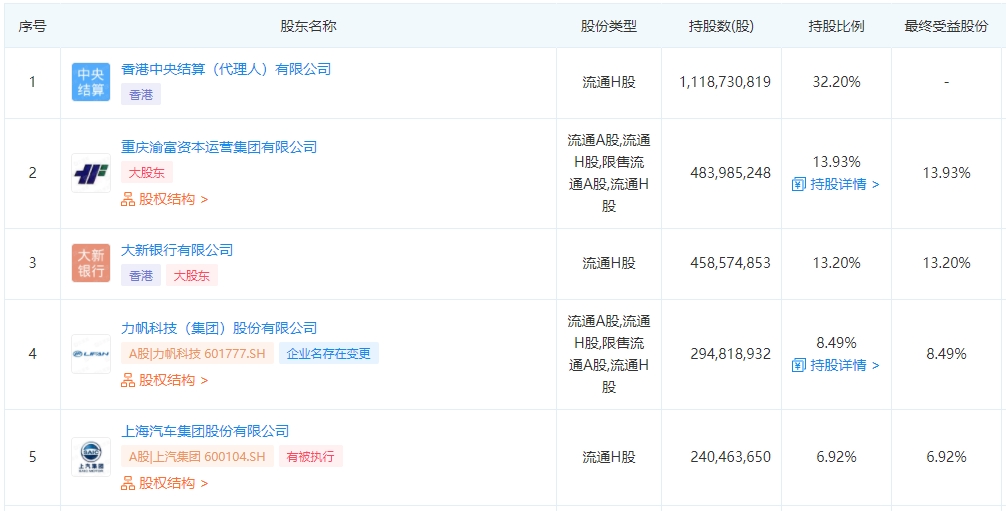Viewport: 1006px width, 511px height.
Task: Click the A股|上汽集团 600104.SH stock tag
Action: (x=197, y=456)
